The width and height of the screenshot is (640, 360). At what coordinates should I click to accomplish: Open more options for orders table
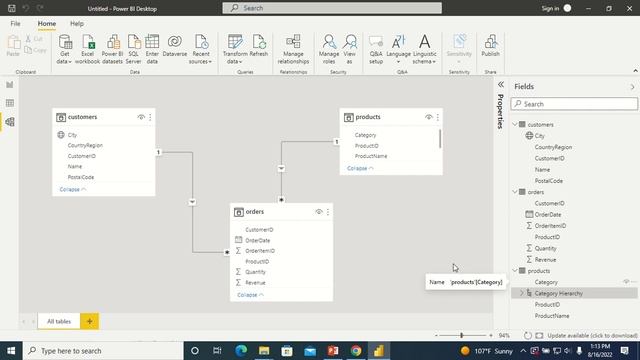pos(328,212)
